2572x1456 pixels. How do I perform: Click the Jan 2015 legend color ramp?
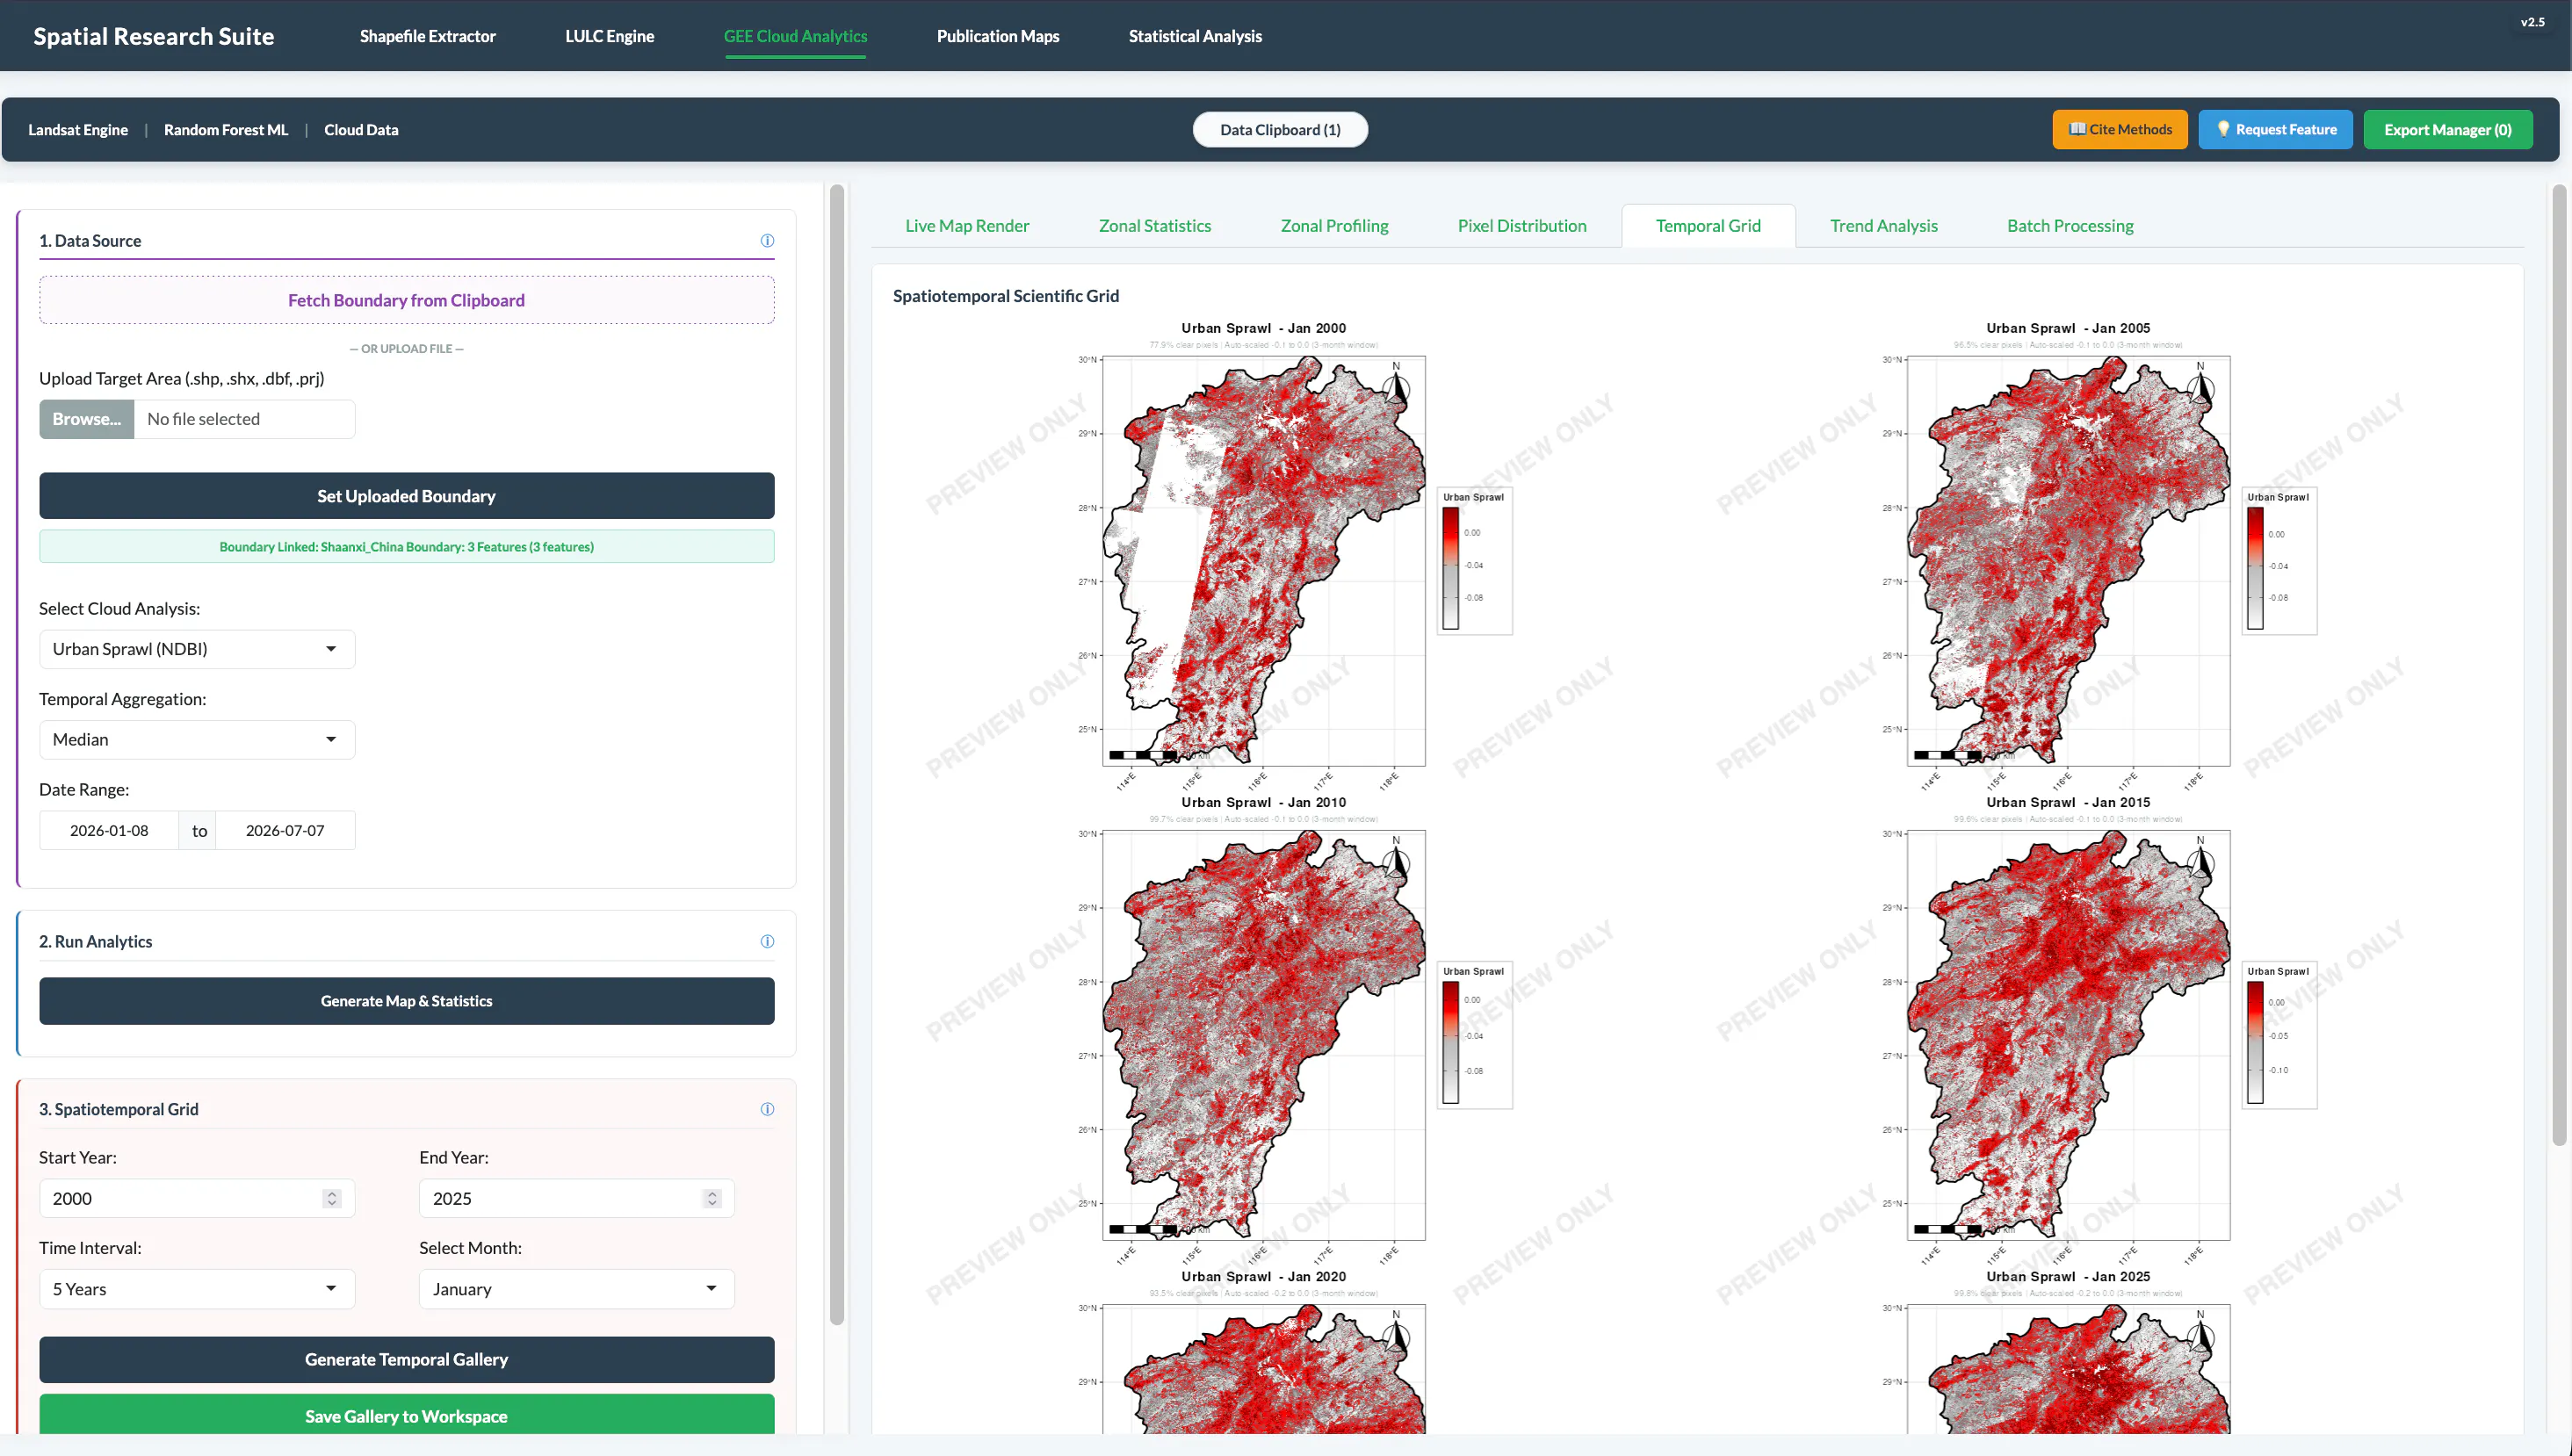(x=2255, y=1043)
